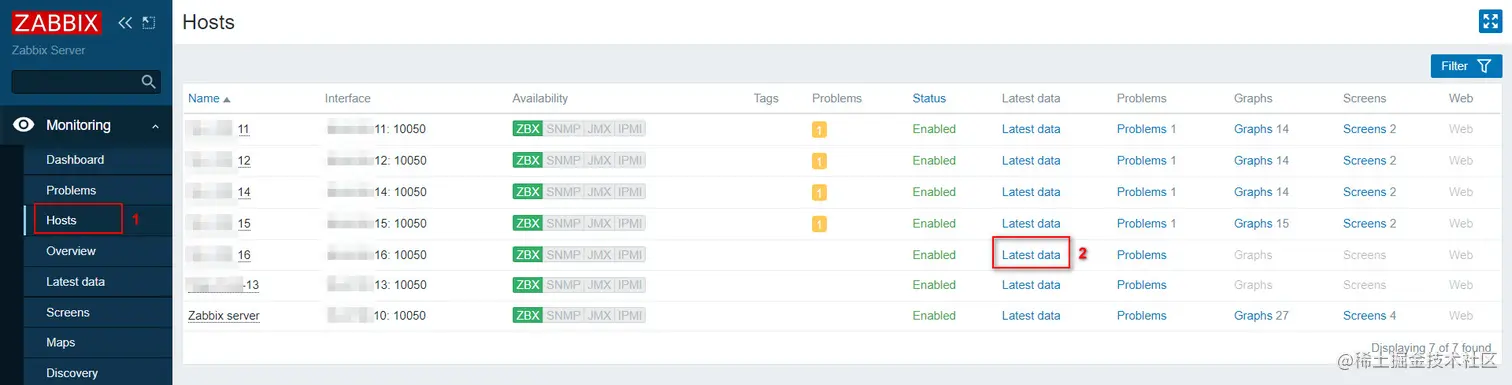Click ZBX availability badge for host 11
The height and width of the screenshot is (385, 1512).
click(527, 129)
